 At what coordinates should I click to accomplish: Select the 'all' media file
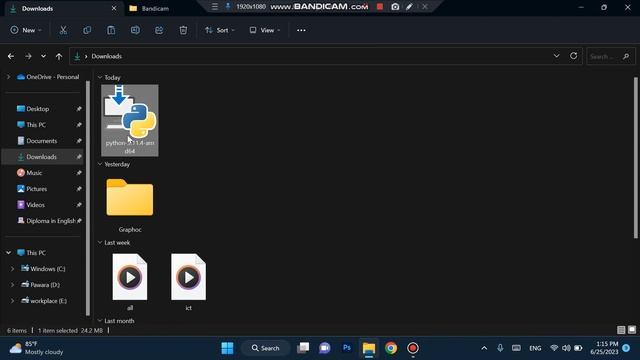click(x=130, y=282)
